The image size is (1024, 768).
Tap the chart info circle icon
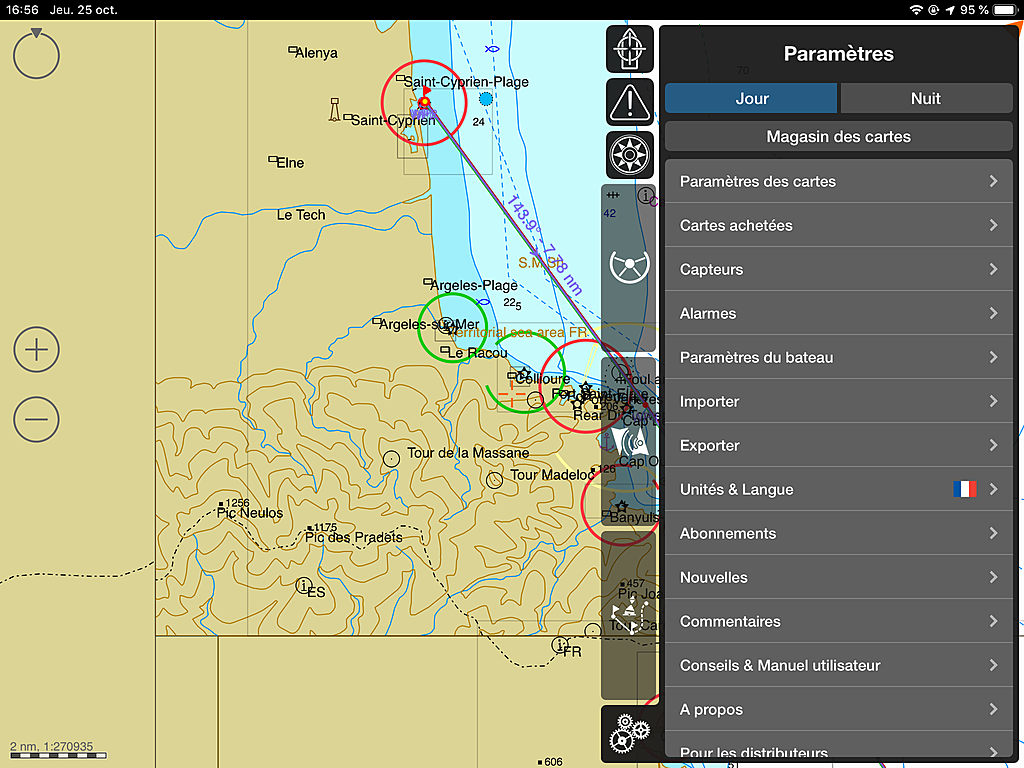[646, 195]
